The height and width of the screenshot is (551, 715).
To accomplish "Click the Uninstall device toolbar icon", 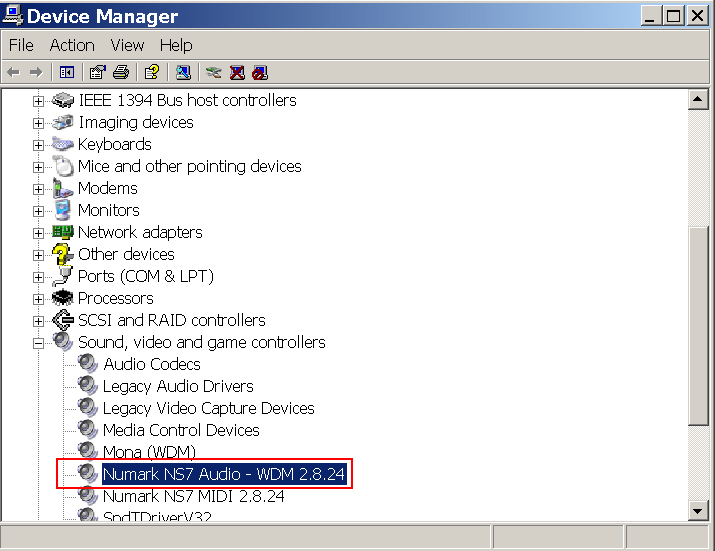I will (x=237, y=72).
